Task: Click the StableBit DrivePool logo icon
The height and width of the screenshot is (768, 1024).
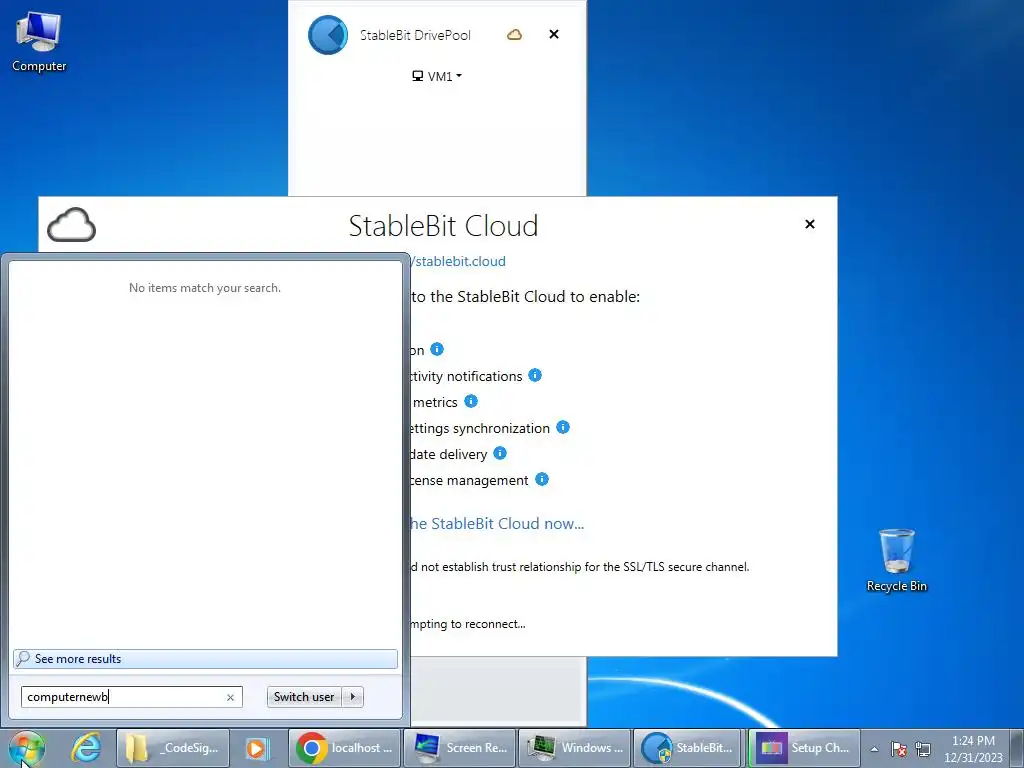Action: coord(328,35)
